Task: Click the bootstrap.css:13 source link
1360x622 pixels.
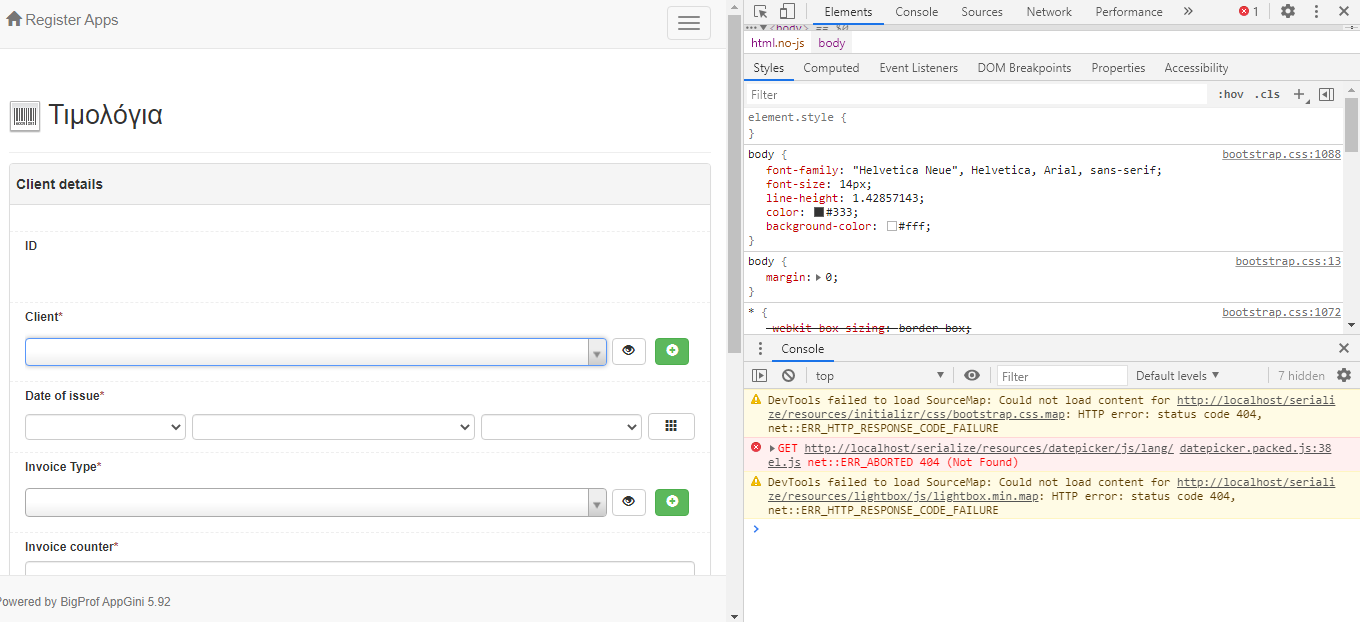Action: click(1288, 262)
